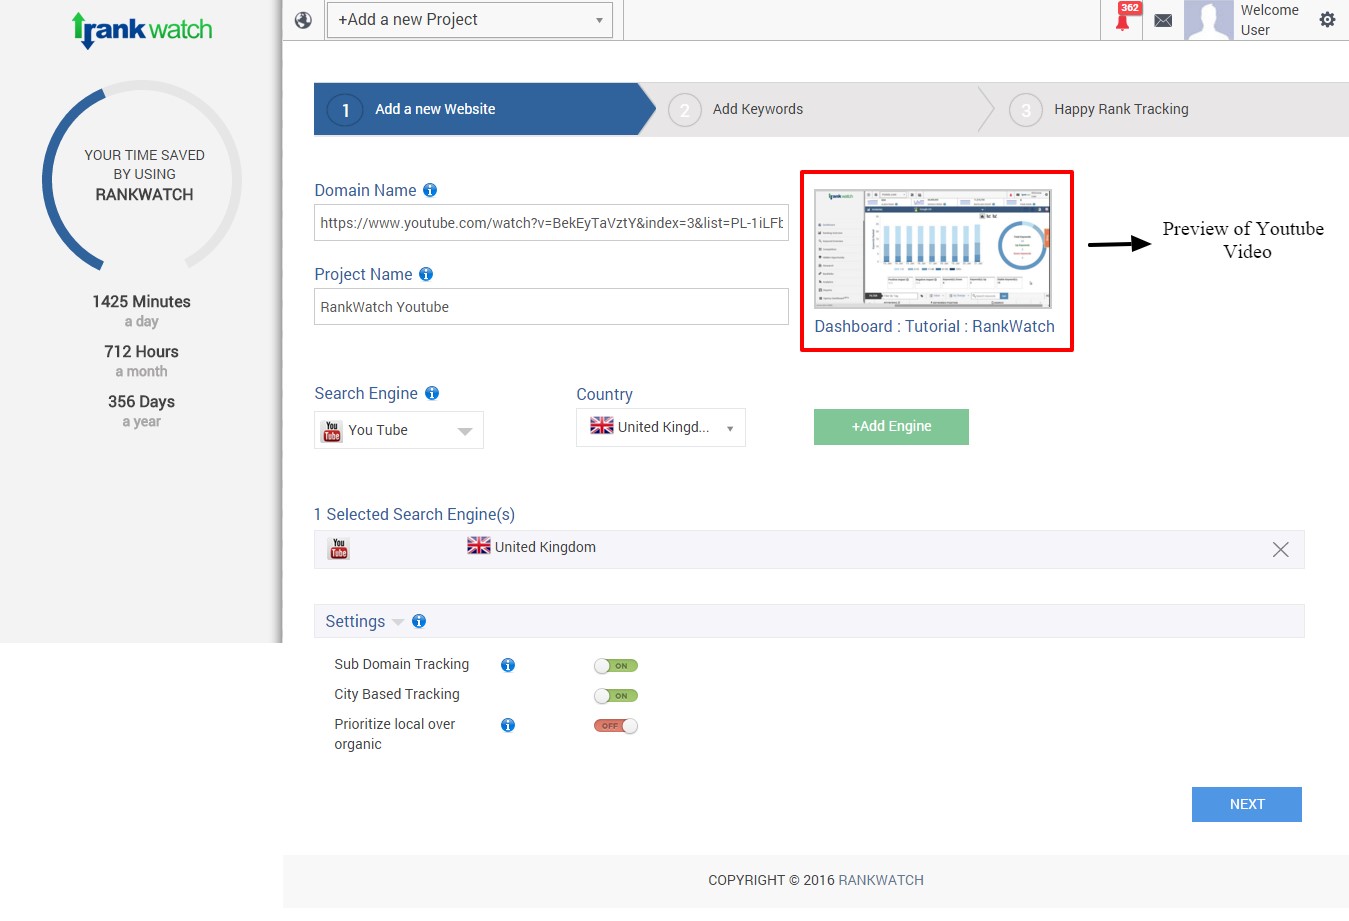Click info icon for Prioritize local over organic
Viewport: 1349px width, 921px height.
(x=508, y=725)
